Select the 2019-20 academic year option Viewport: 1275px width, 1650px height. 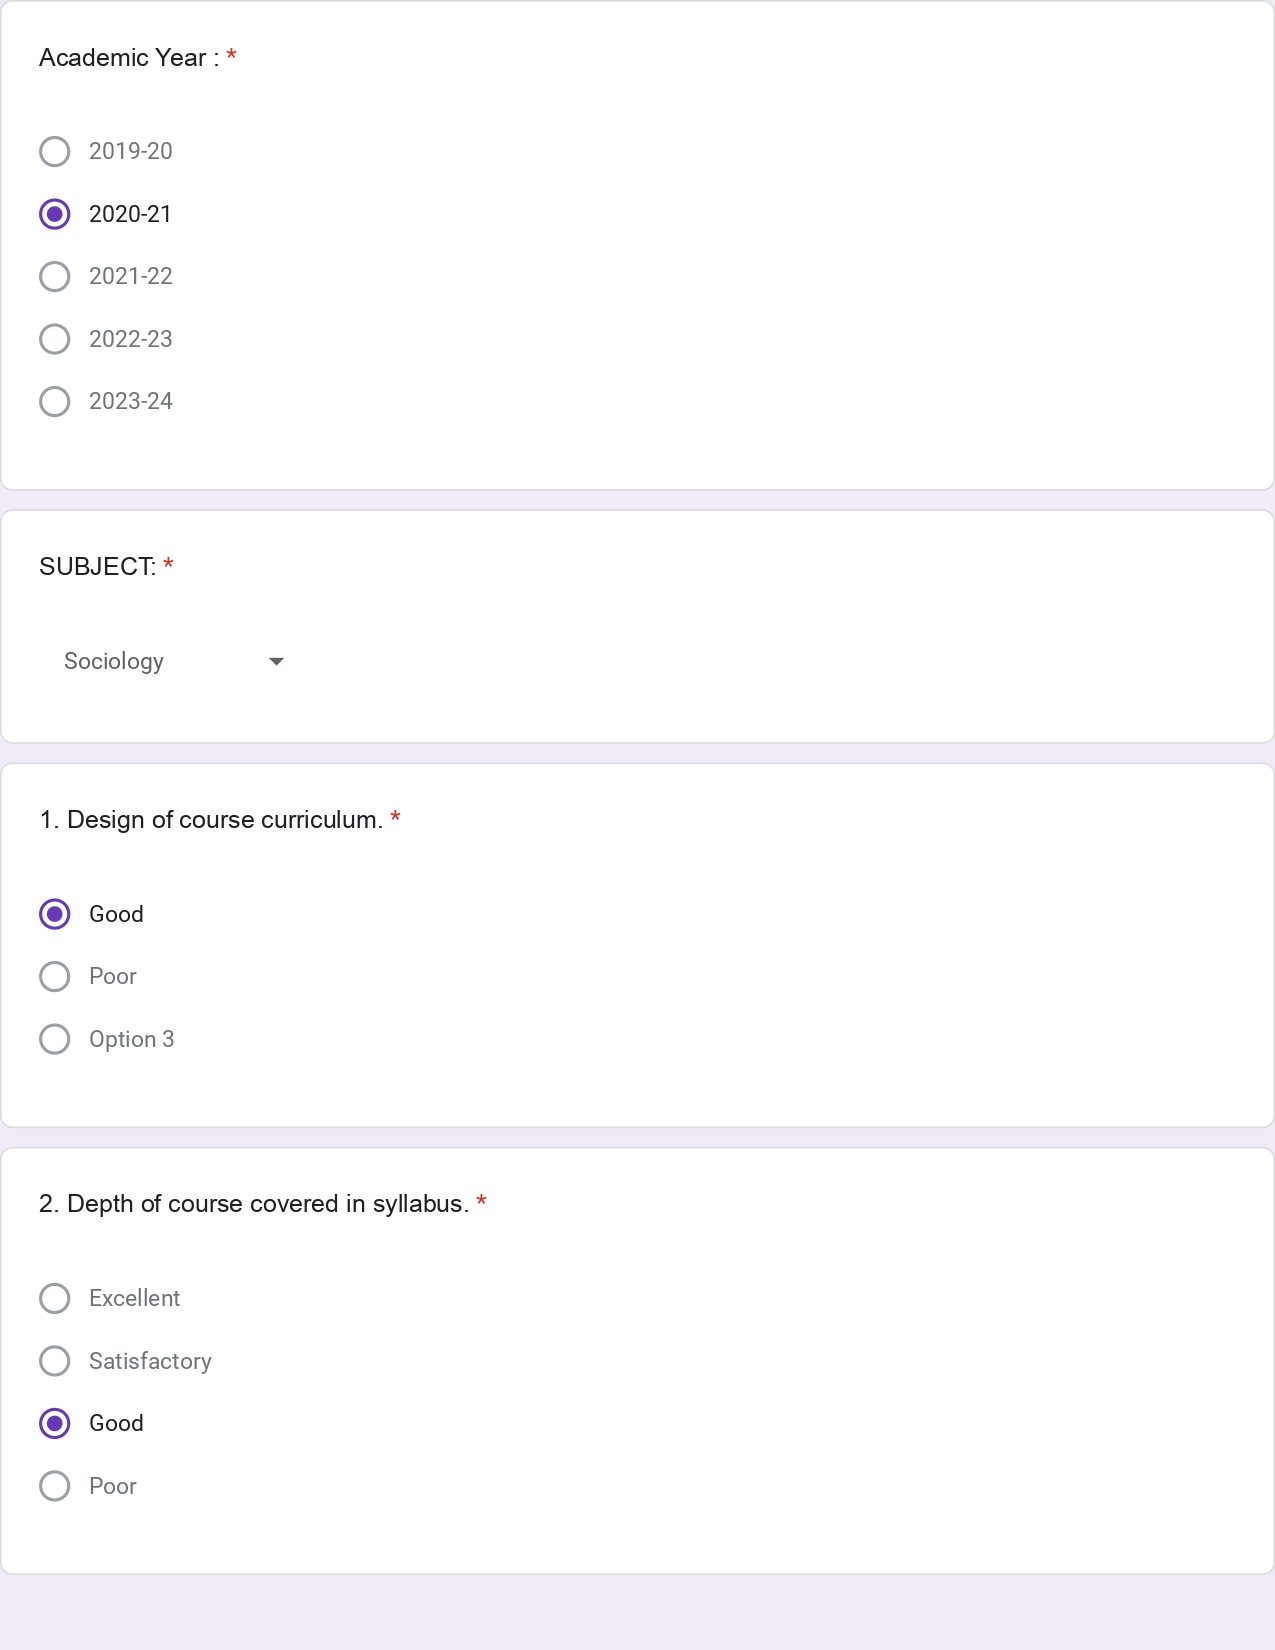[x=55, y=152]
